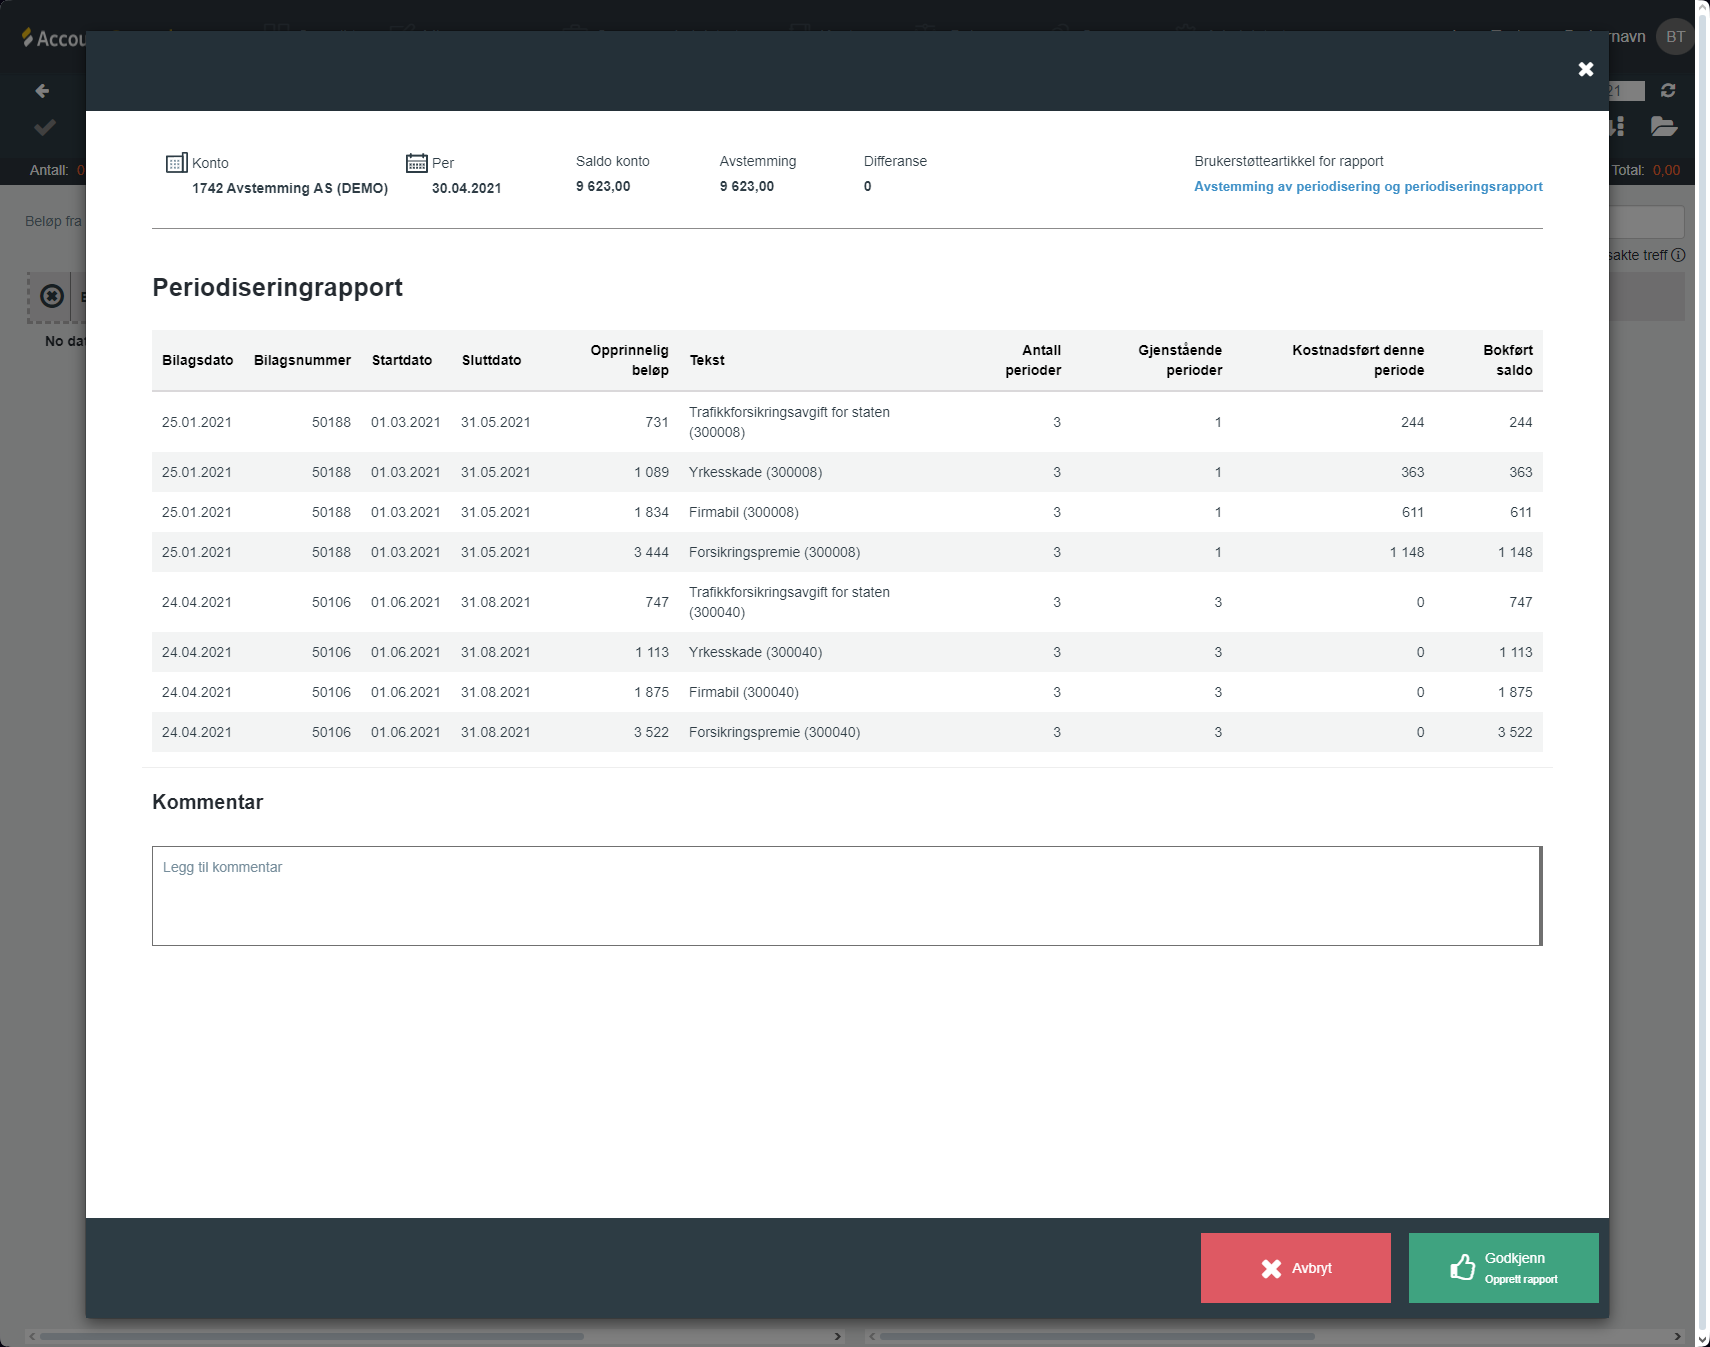Click the Konto ledger icon
The width and height of the screenshot is (1710, 1347).
pos(176,163)
